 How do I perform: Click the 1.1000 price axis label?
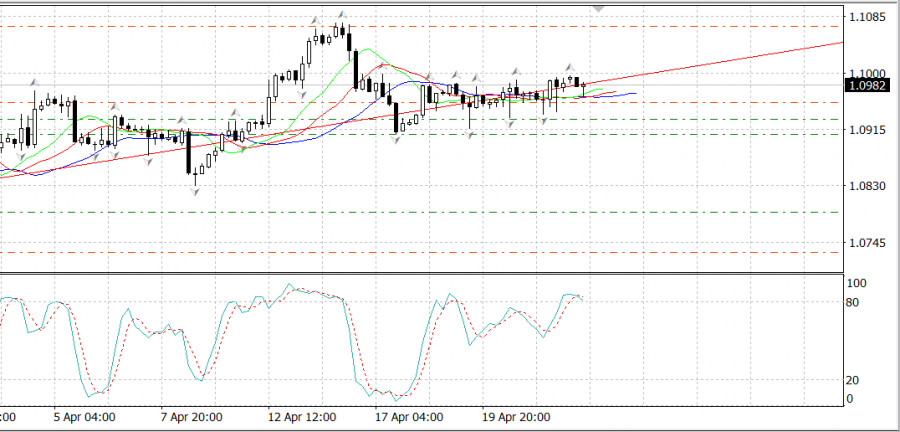point(865,74)
